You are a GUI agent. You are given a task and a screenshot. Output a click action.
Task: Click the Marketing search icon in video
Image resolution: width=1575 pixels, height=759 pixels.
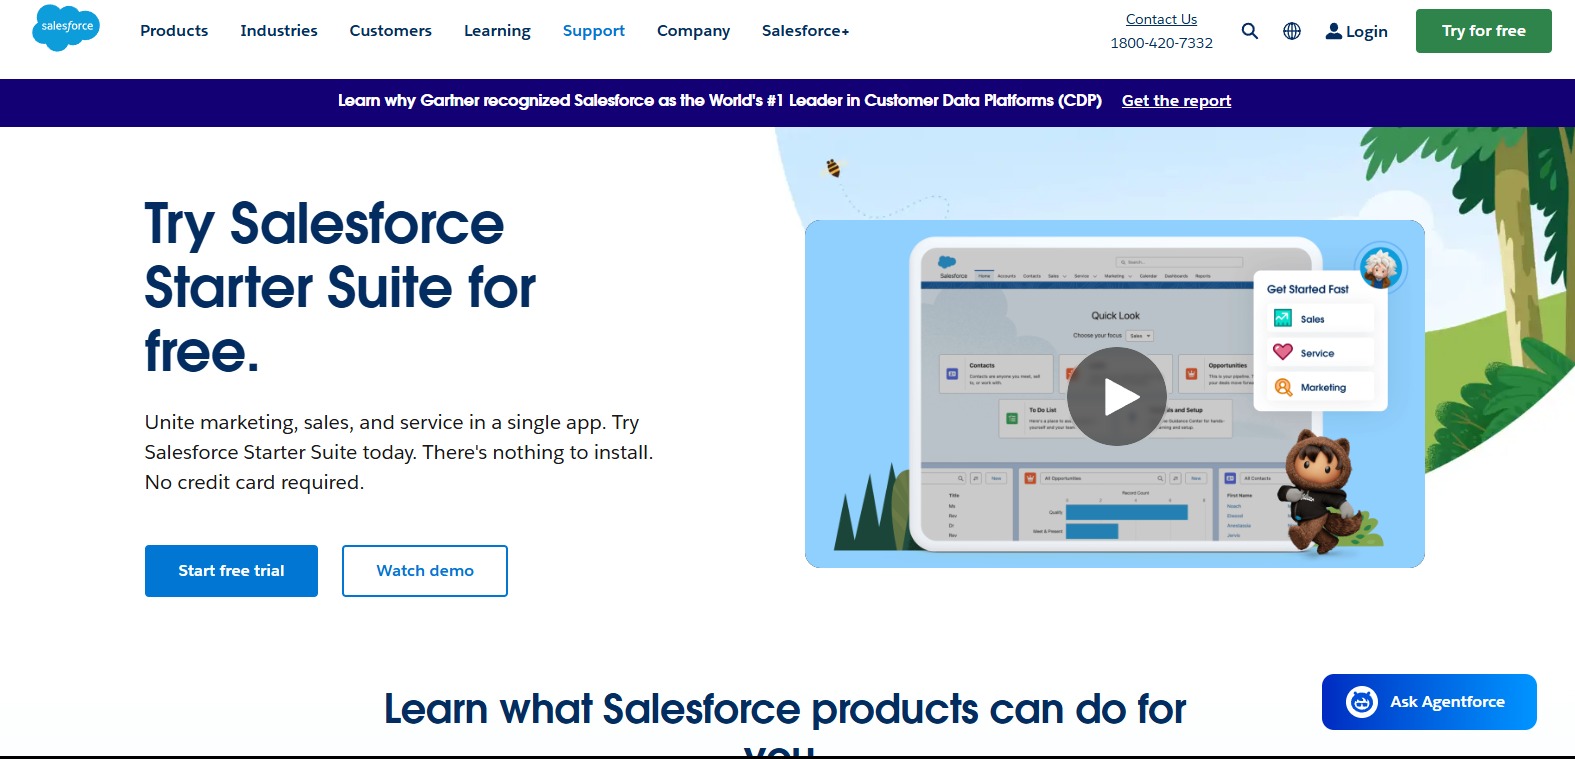(x=1283, y=387)
